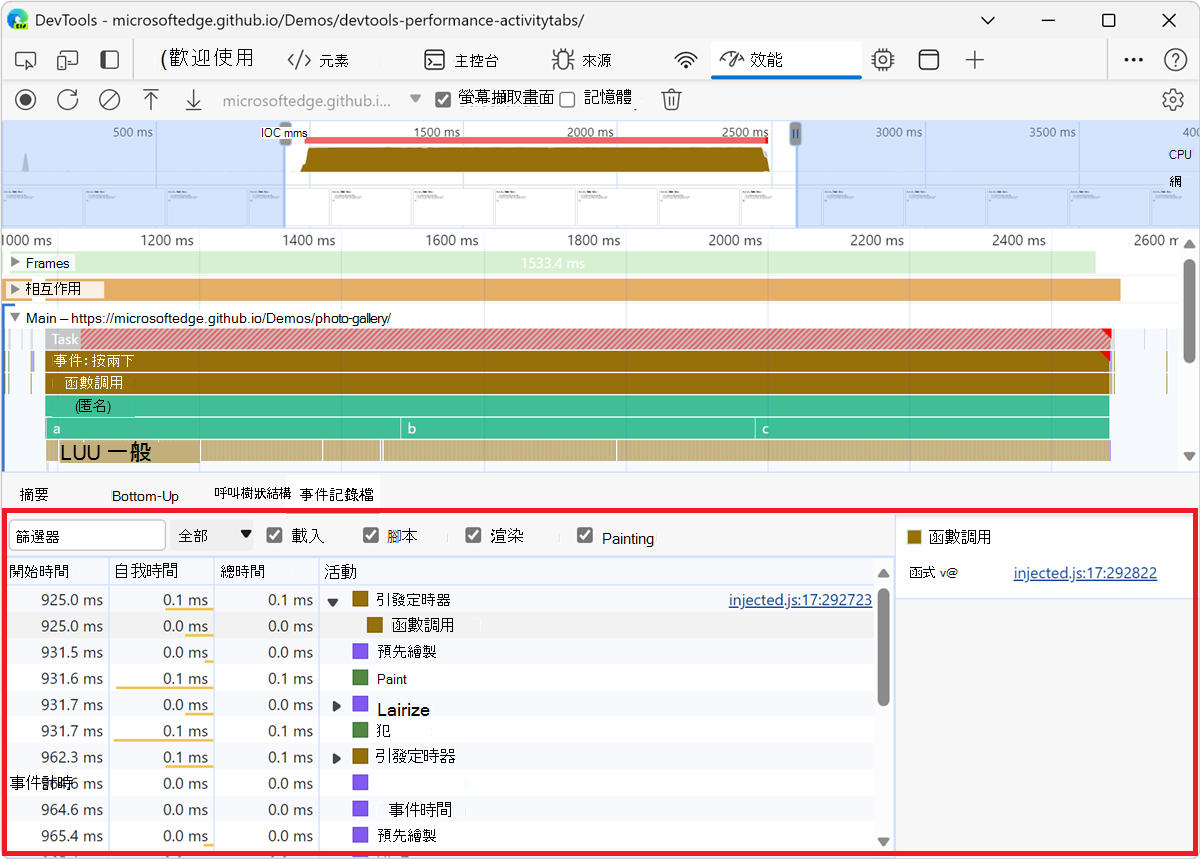Toggle the sidebar dock panel icon

coord(109,60)
